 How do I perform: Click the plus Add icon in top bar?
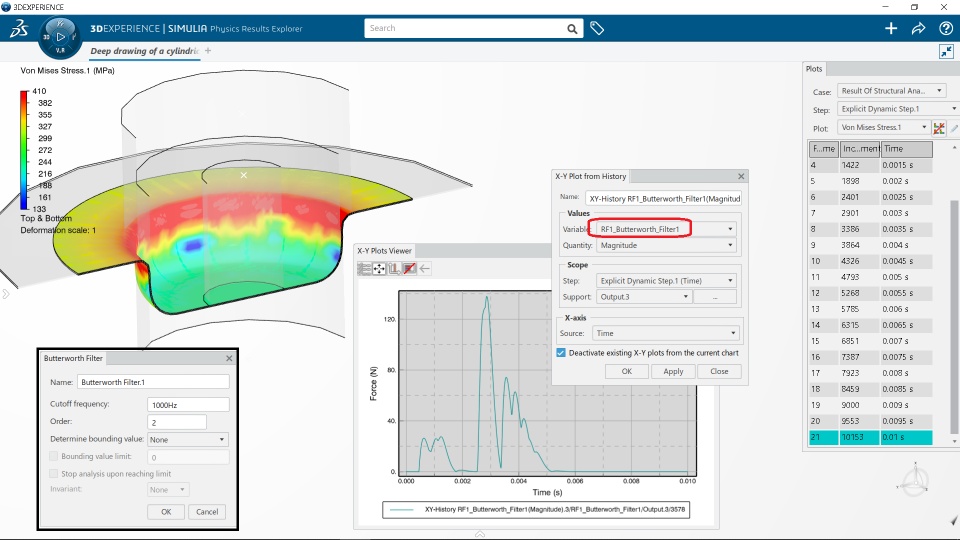(891, 28)
